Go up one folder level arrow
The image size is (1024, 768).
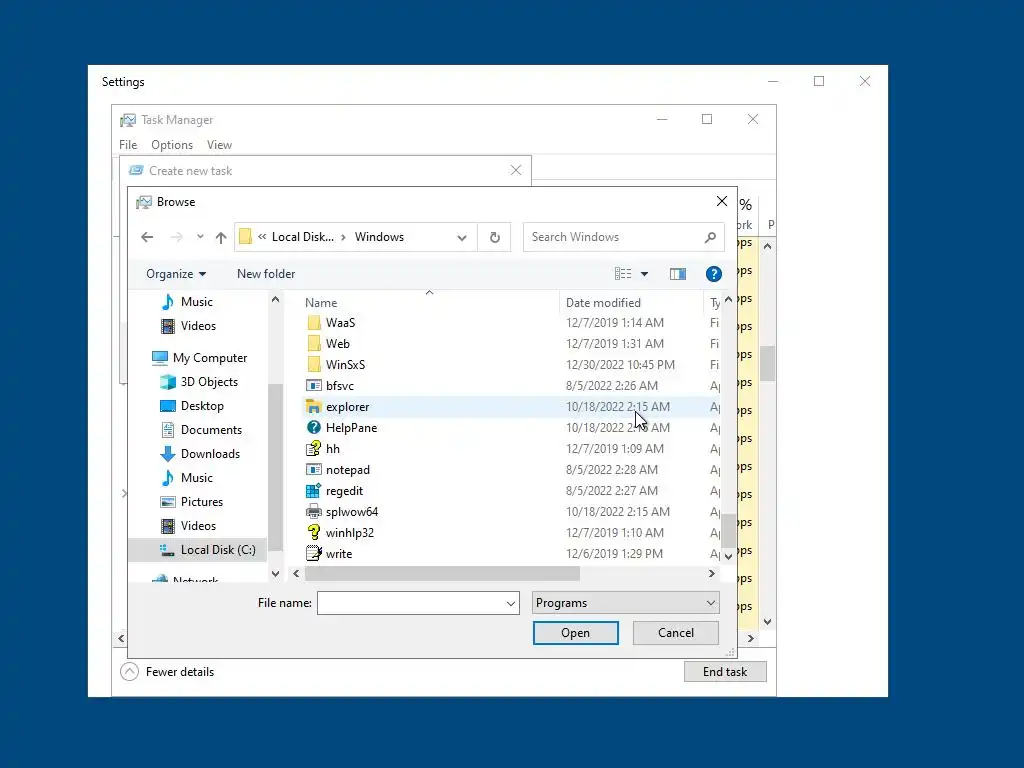click(221, 237)
